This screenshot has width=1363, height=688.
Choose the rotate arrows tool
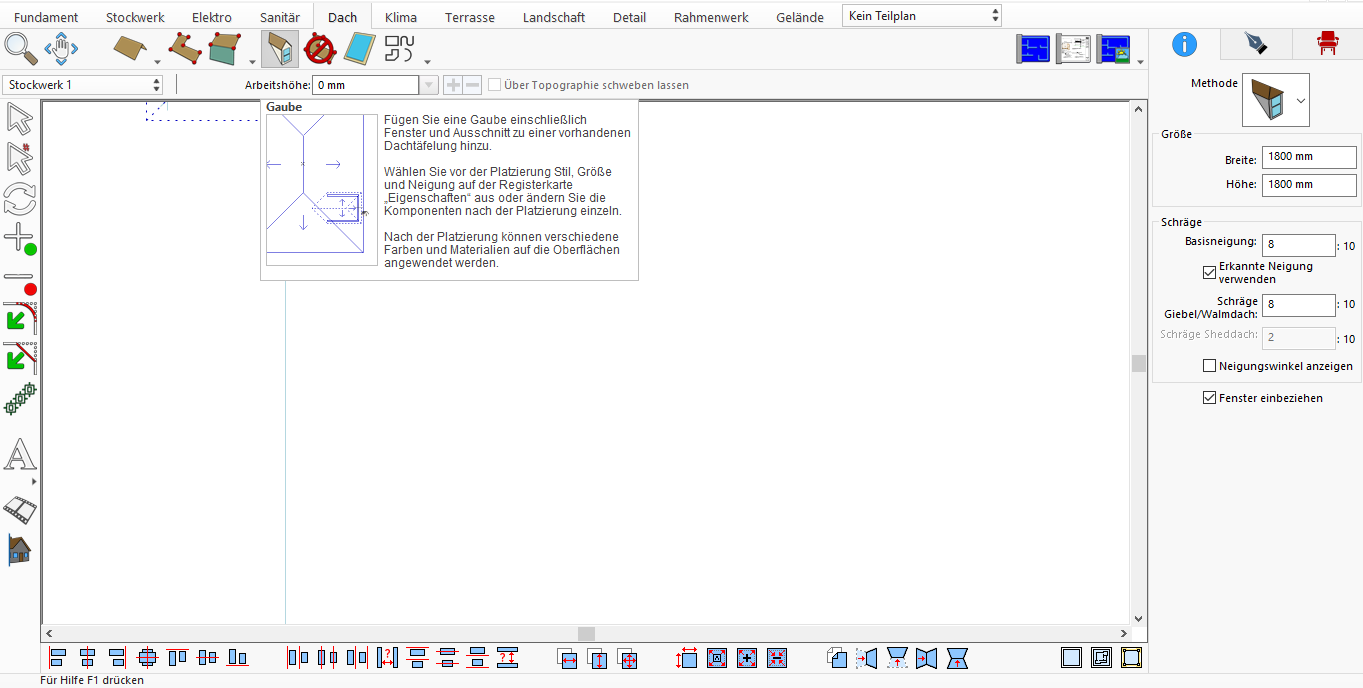pyautogui.click(x=20, y=199)
